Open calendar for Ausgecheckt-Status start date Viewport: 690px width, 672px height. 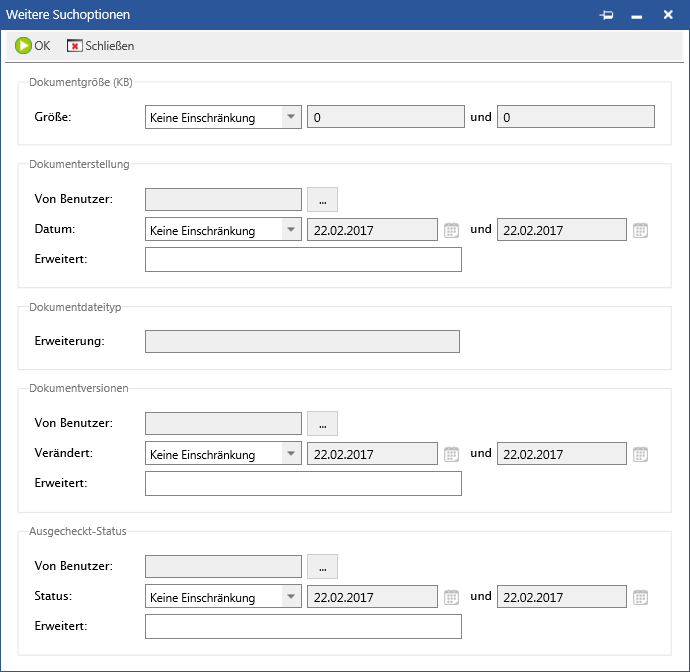[451, 597]
